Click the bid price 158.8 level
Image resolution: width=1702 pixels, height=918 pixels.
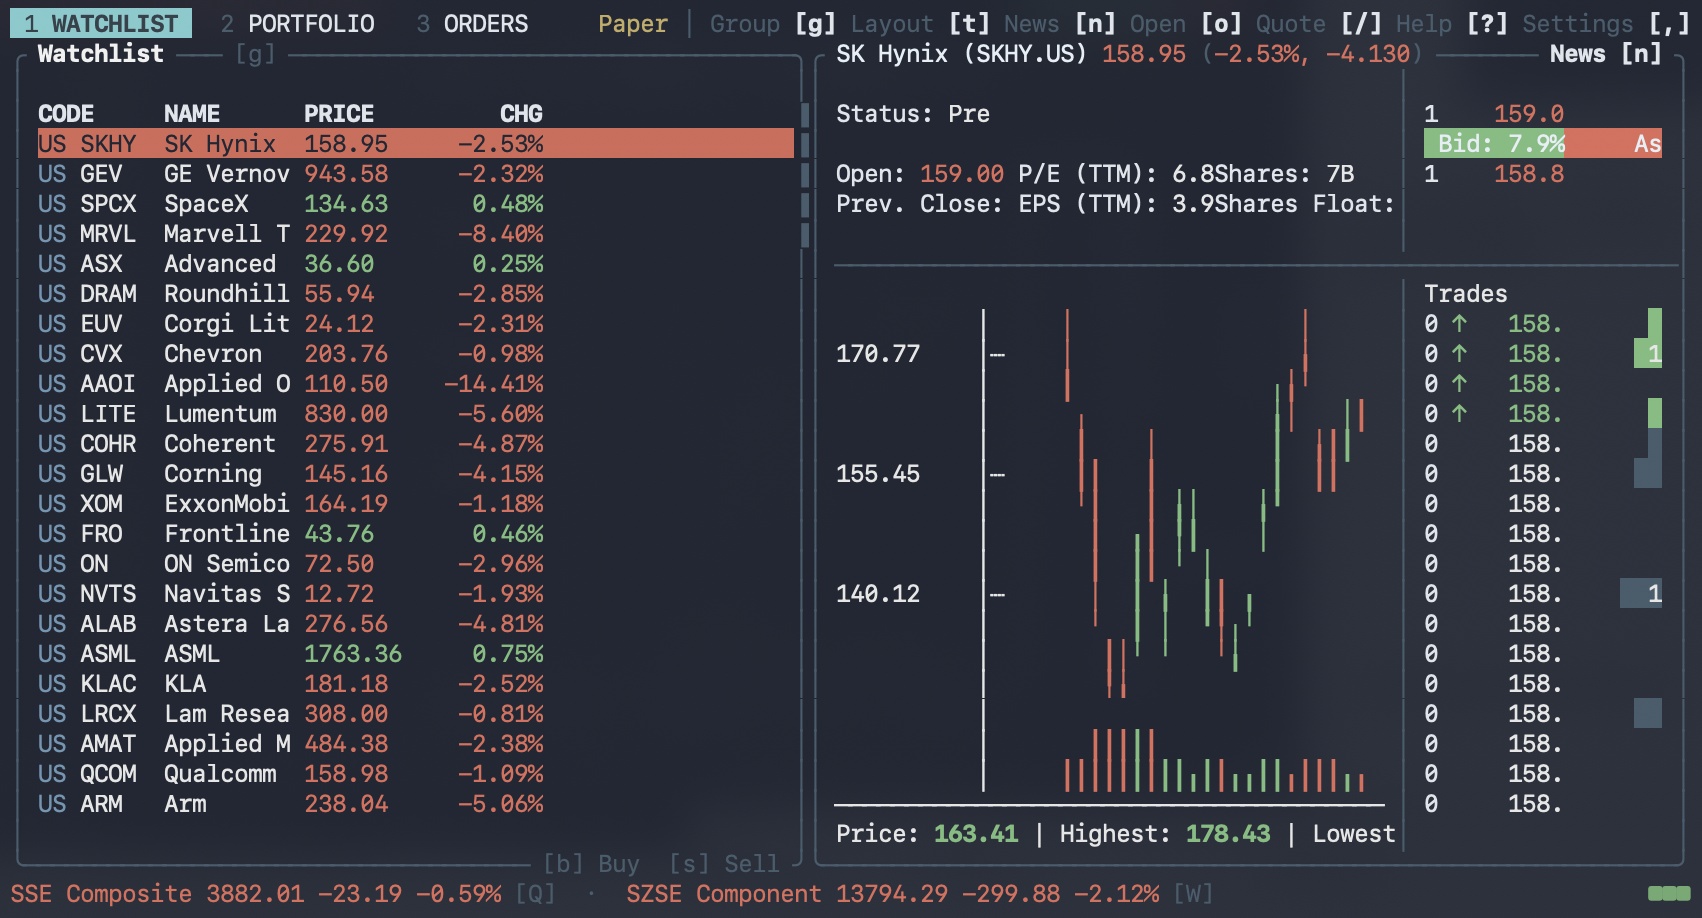pyautogui.click(x=1529, y=173)
